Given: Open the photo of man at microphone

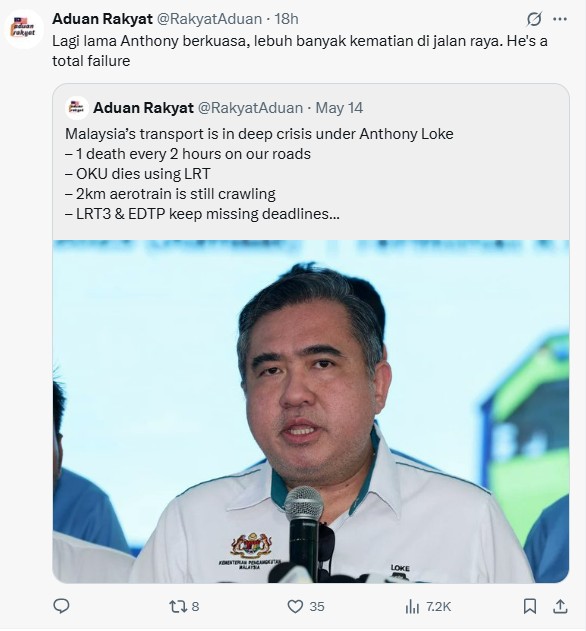Looking at the screenshot, I should [x=311, y=411].
